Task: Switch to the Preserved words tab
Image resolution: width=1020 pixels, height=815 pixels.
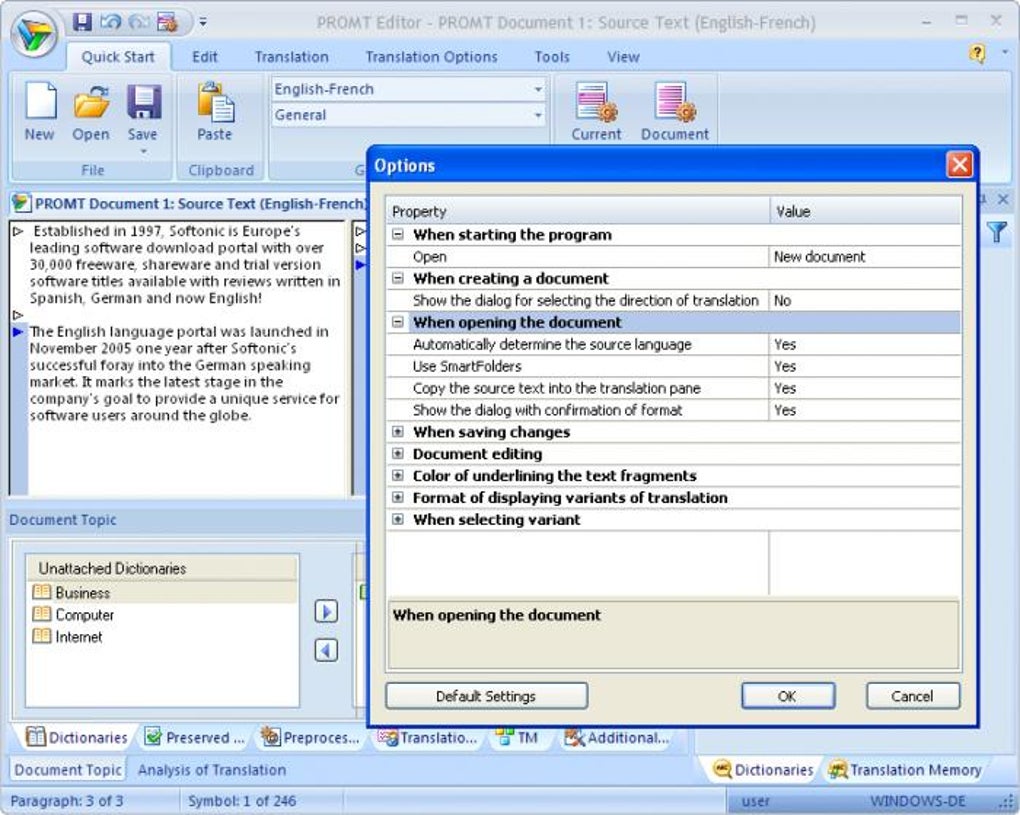Action: pos(194,738)
